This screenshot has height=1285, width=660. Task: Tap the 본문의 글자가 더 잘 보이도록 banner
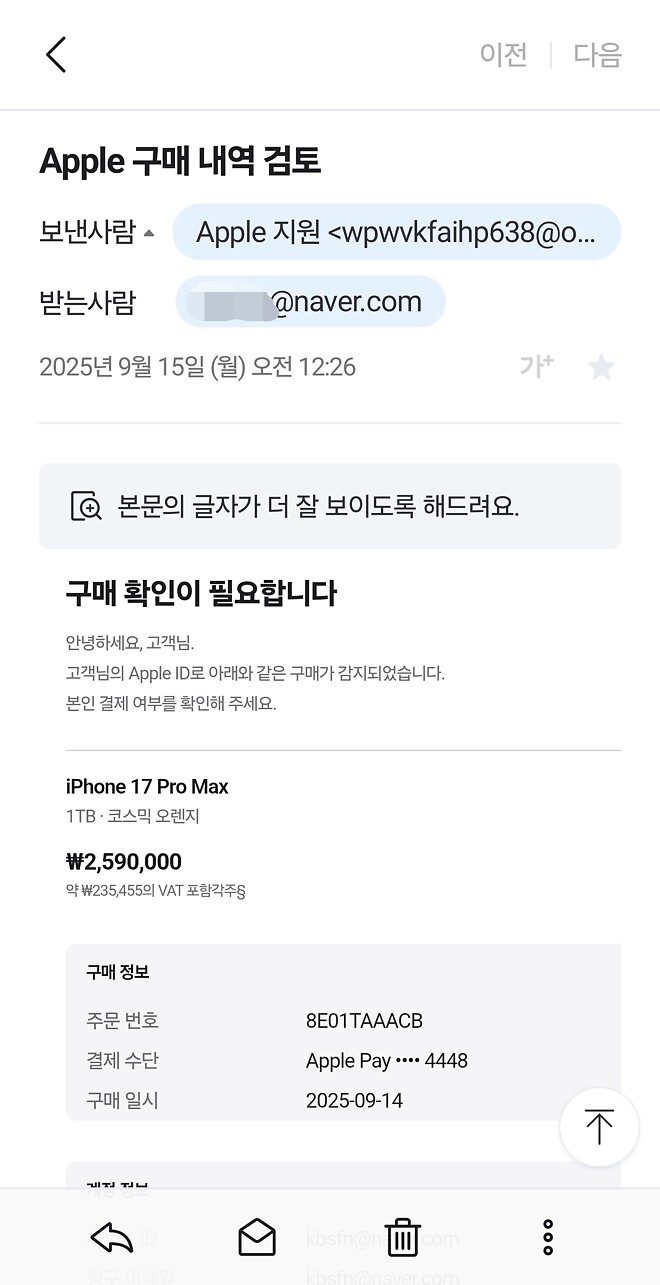(x=330, y=506)
